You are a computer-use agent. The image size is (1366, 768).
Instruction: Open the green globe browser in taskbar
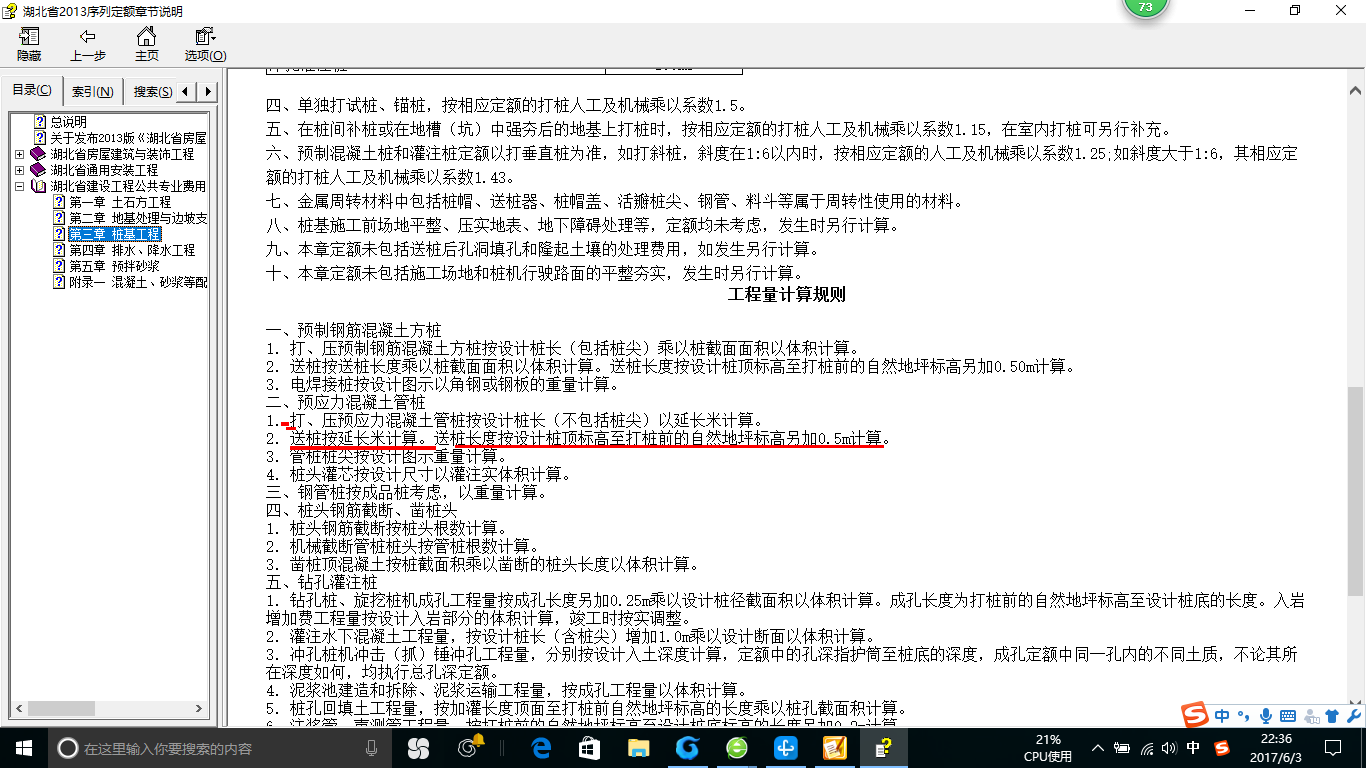[737, 748]
